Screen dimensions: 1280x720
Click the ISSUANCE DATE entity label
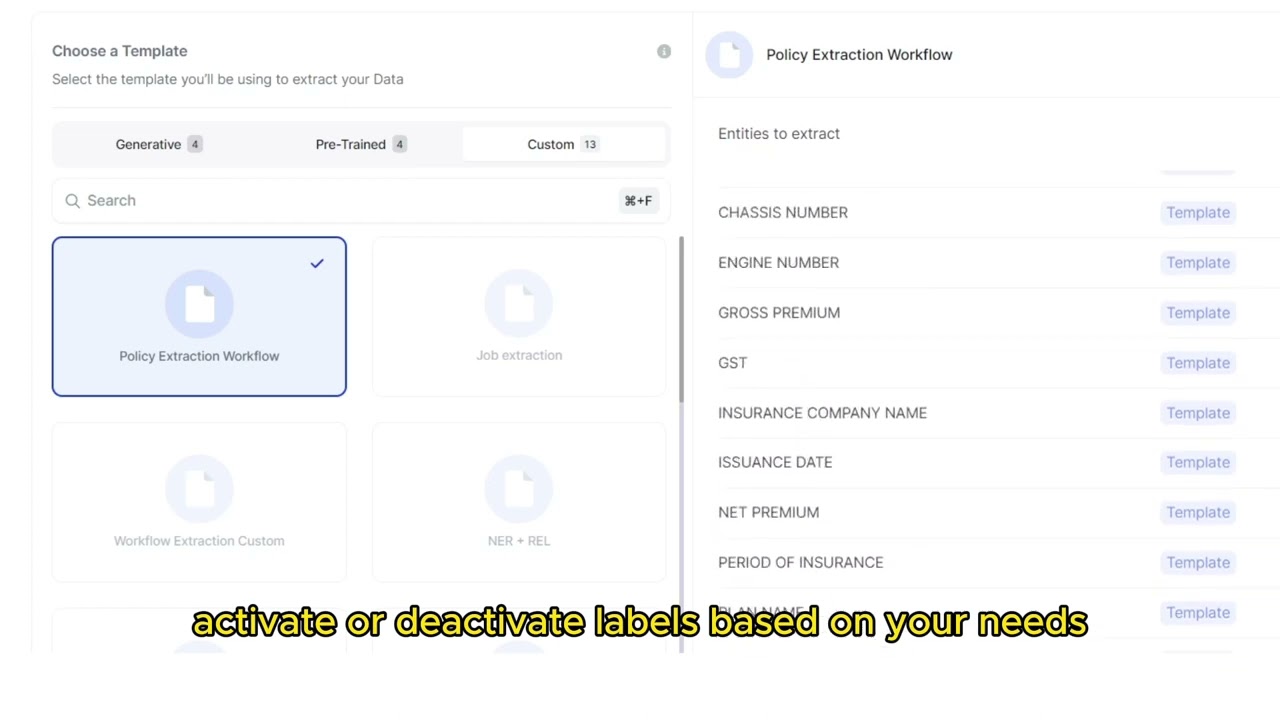[775, 462]
